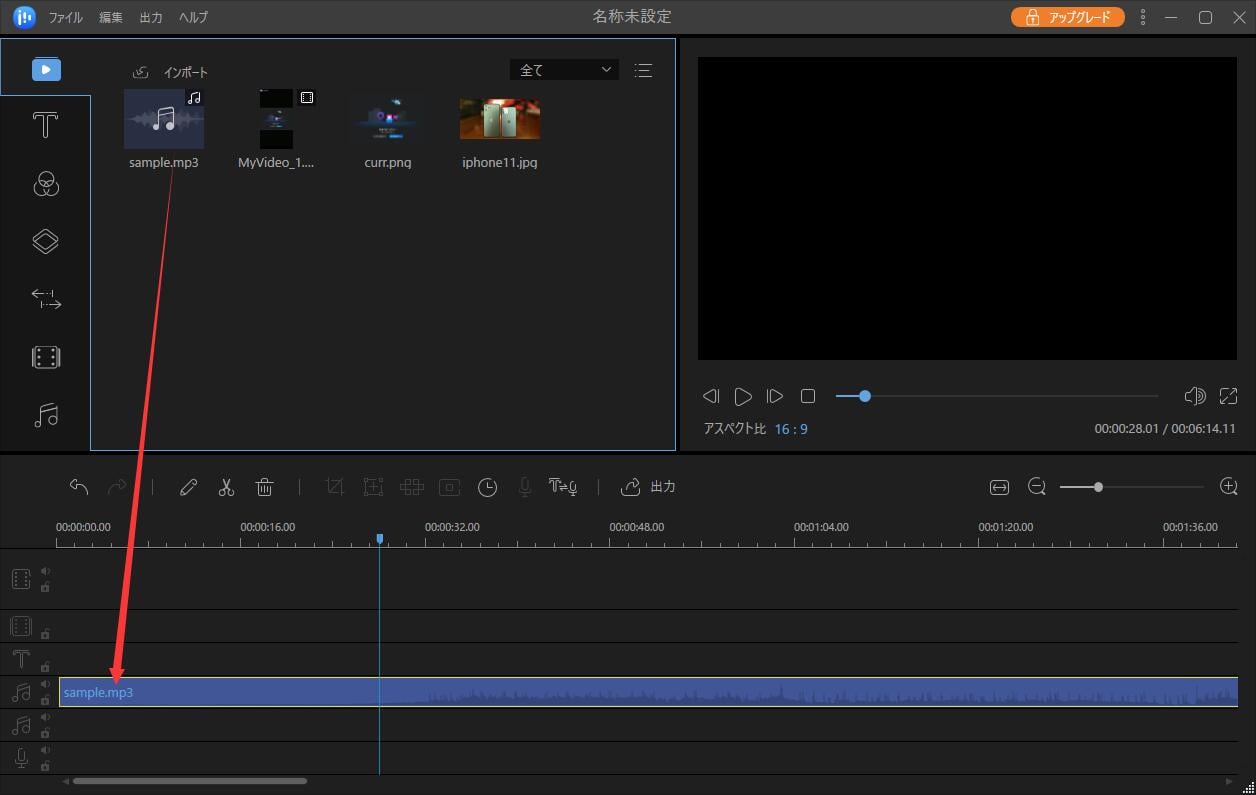
Task: Open the Transitions panel in the sidebar
Action: pyautogui.click(x=46, y=299)
